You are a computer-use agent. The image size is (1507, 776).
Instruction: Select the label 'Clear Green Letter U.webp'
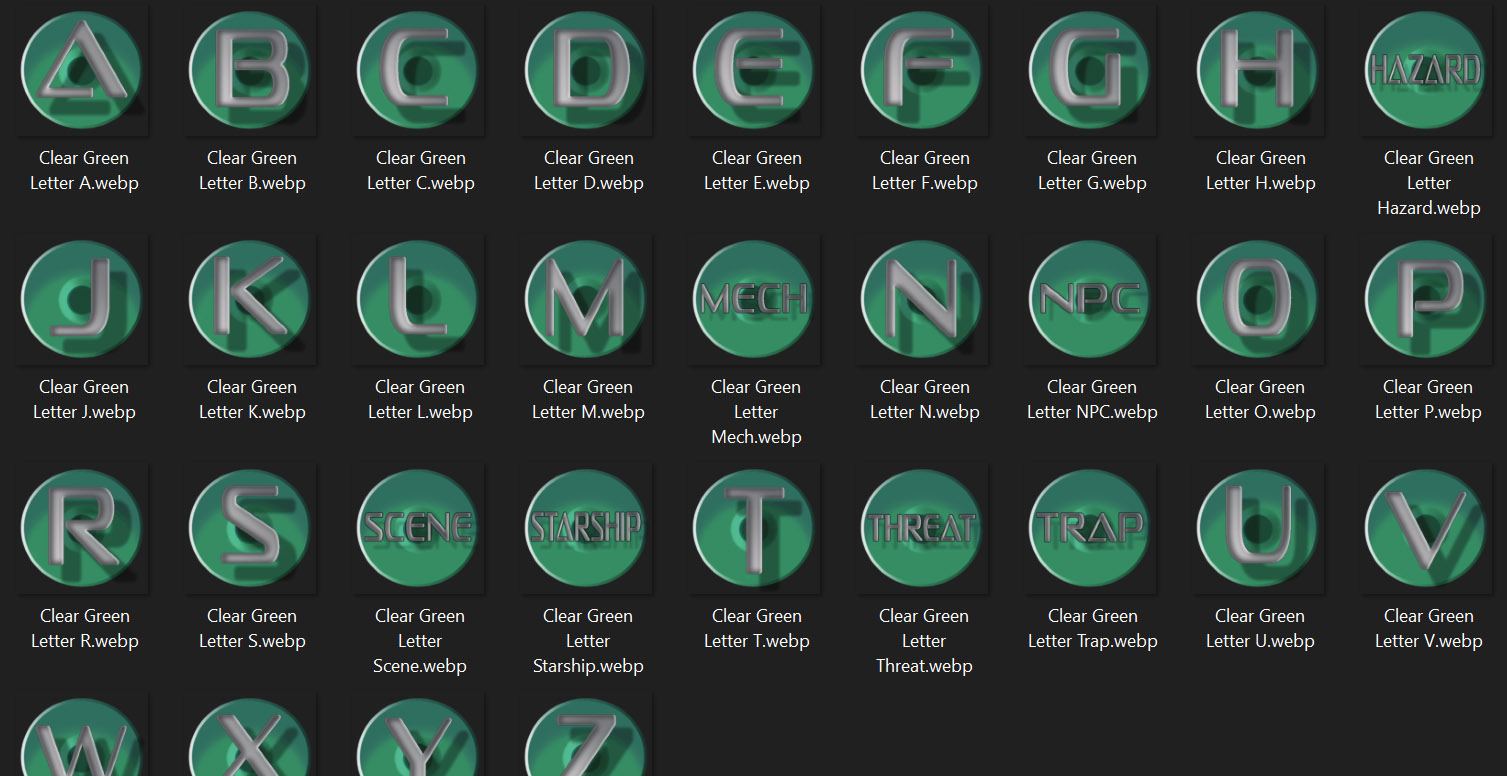pyautogui.click(x=1260, y=628)
